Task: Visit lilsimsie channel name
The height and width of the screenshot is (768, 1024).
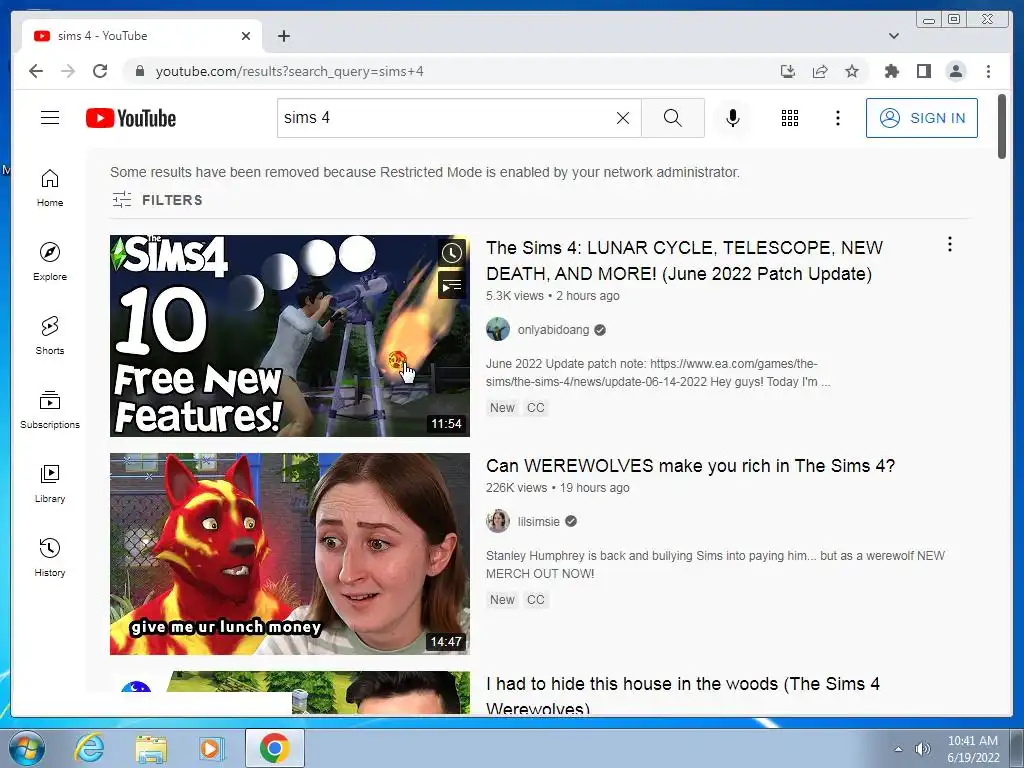Action: pyautogui.click(x=539, y=522)
